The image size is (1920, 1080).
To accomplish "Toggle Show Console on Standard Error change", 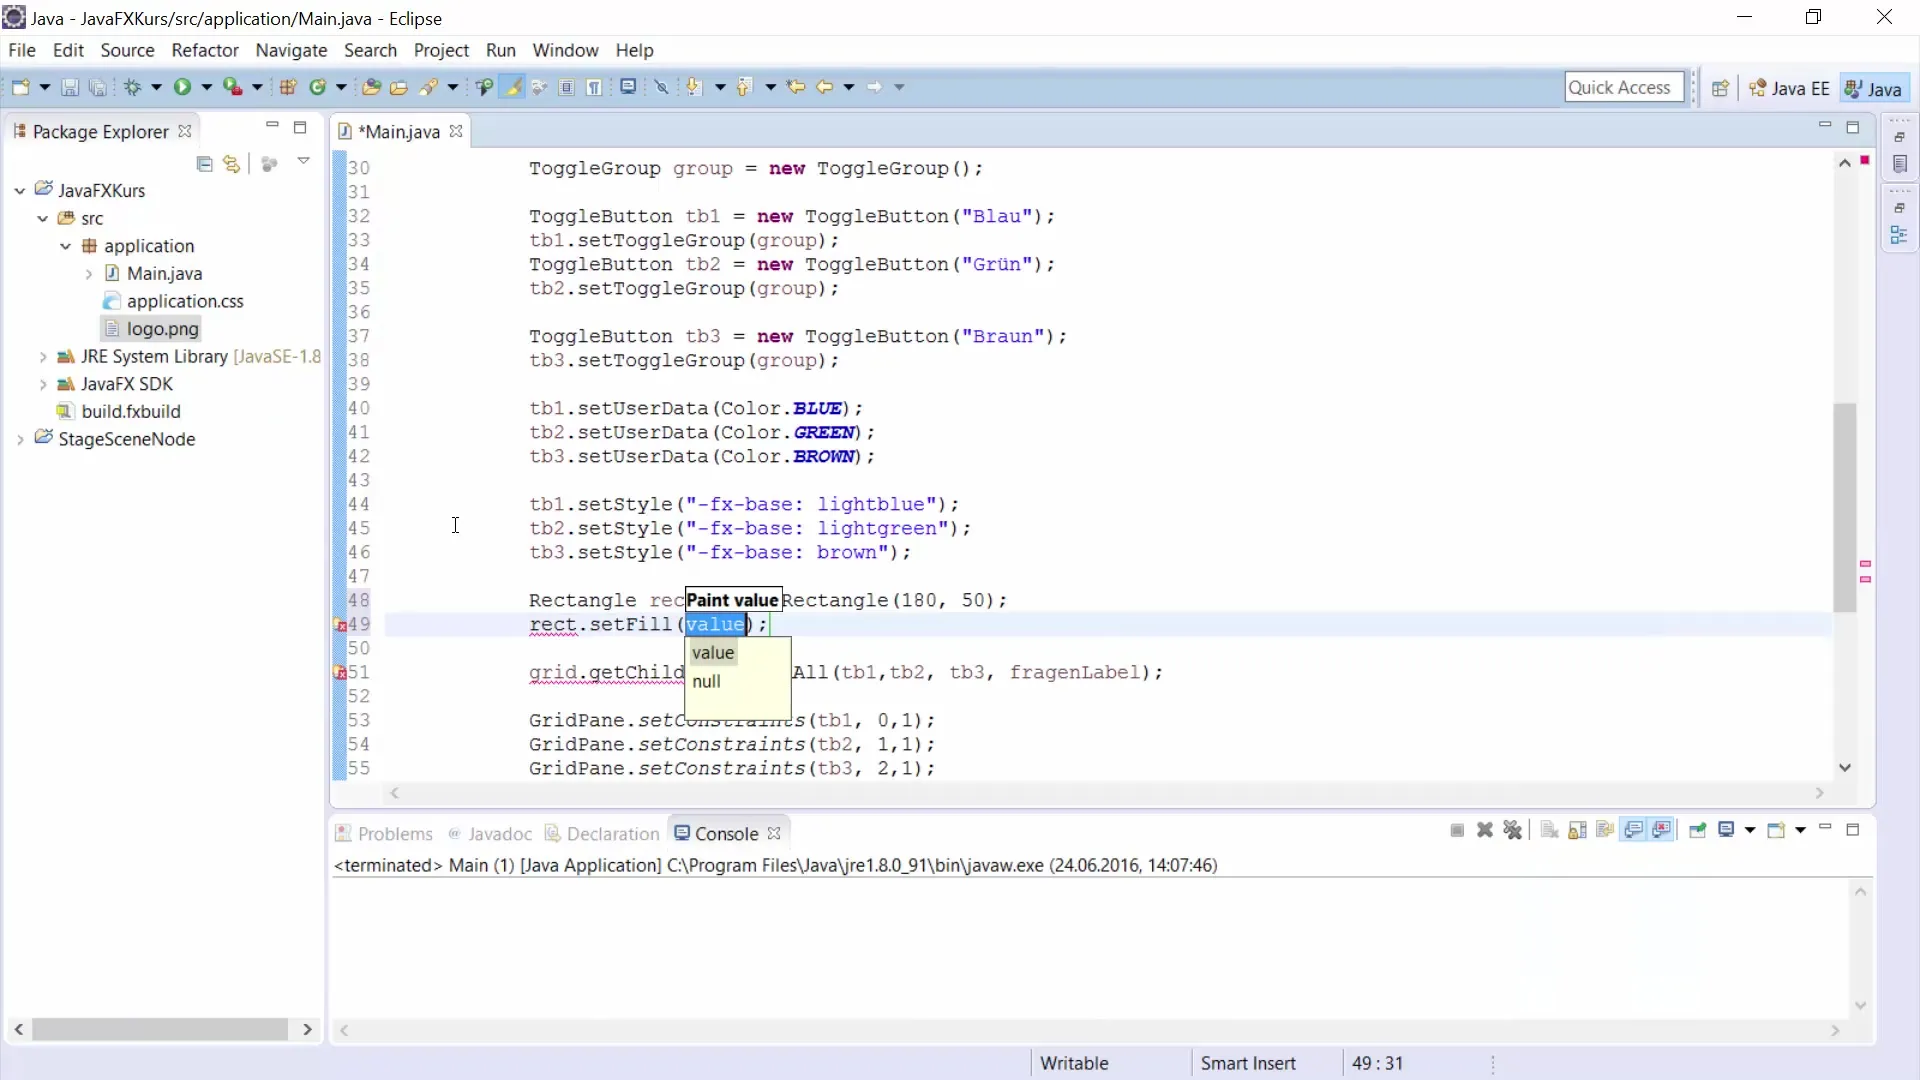I will point(1662,831).
